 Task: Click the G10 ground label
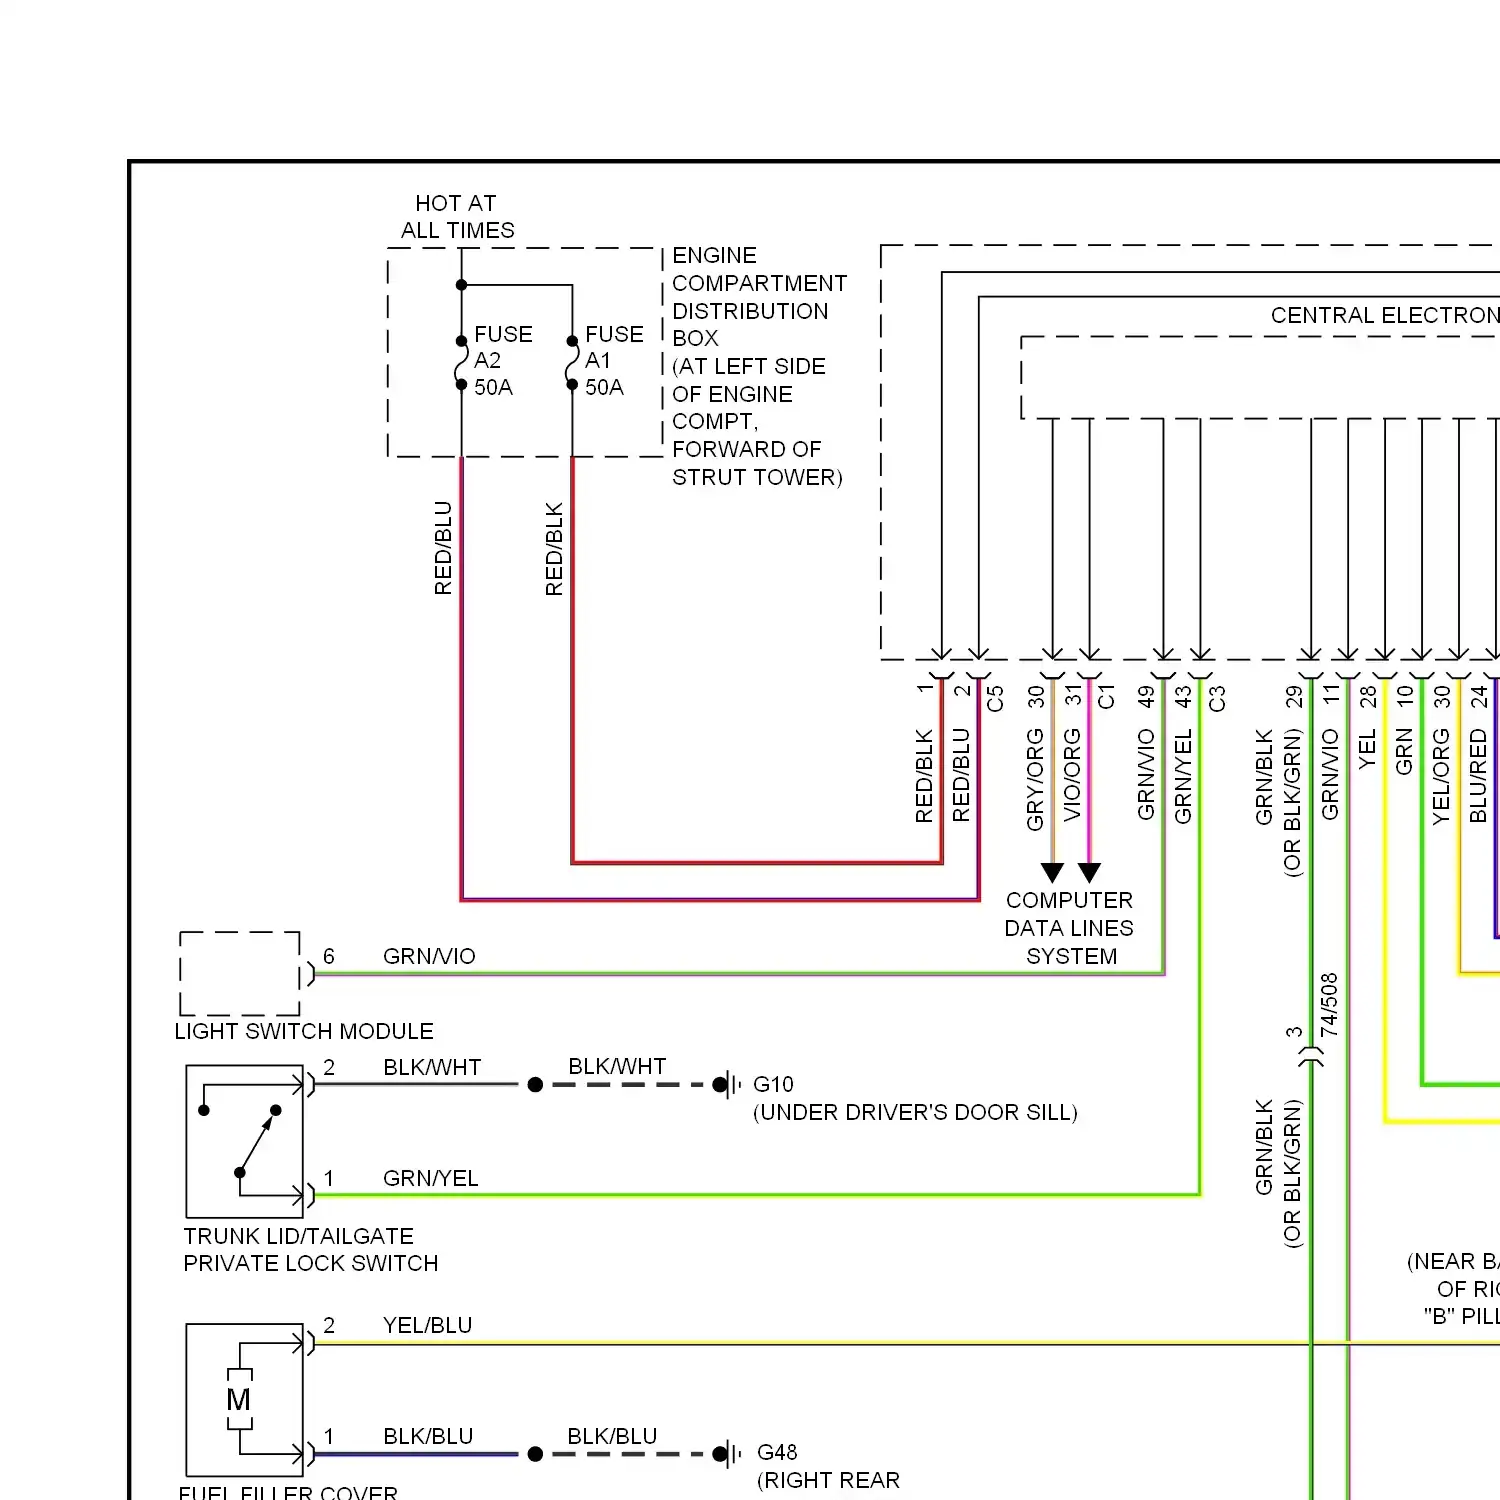tap(773, 1084)
